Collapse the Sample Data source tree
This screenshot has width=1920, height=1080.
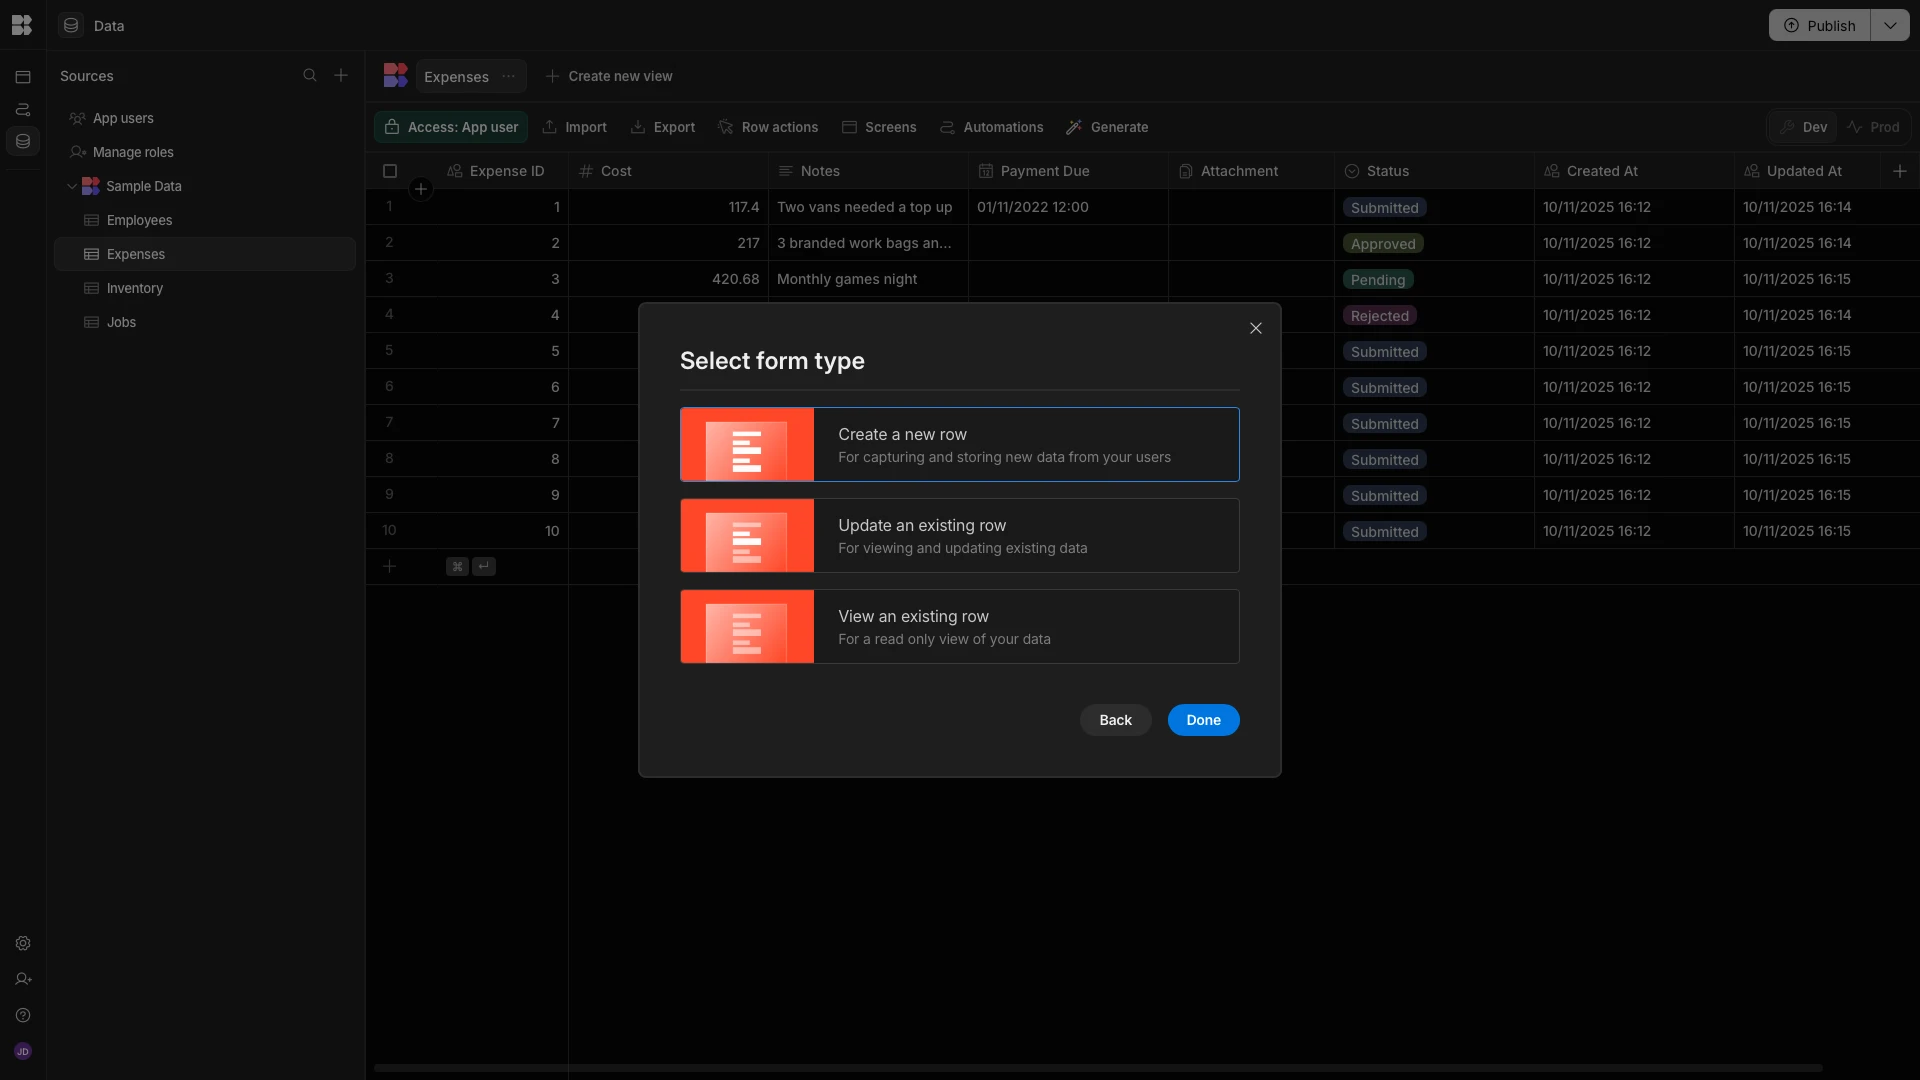point(72,186)
